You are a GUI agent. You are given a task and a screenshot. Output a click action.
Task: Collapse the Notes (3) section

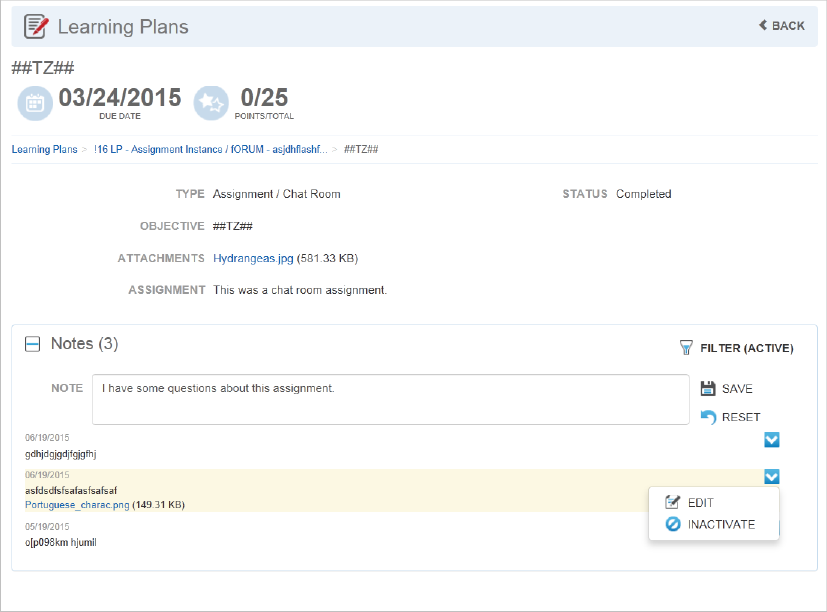pos(33,345)
